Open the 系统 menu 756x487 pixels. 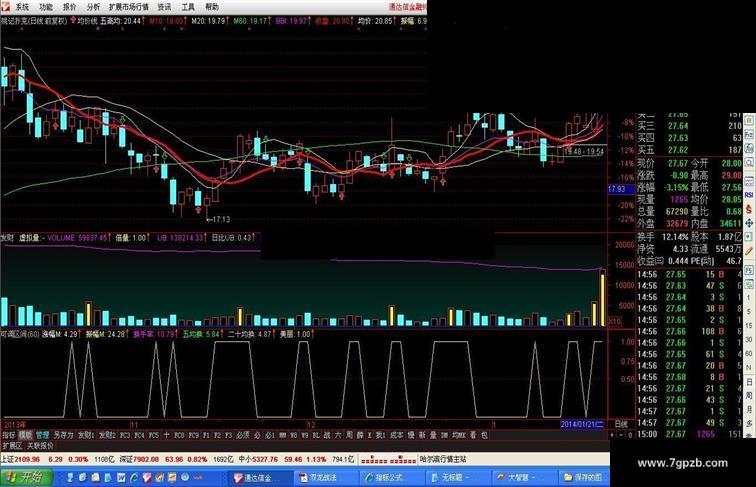(22, 7)
